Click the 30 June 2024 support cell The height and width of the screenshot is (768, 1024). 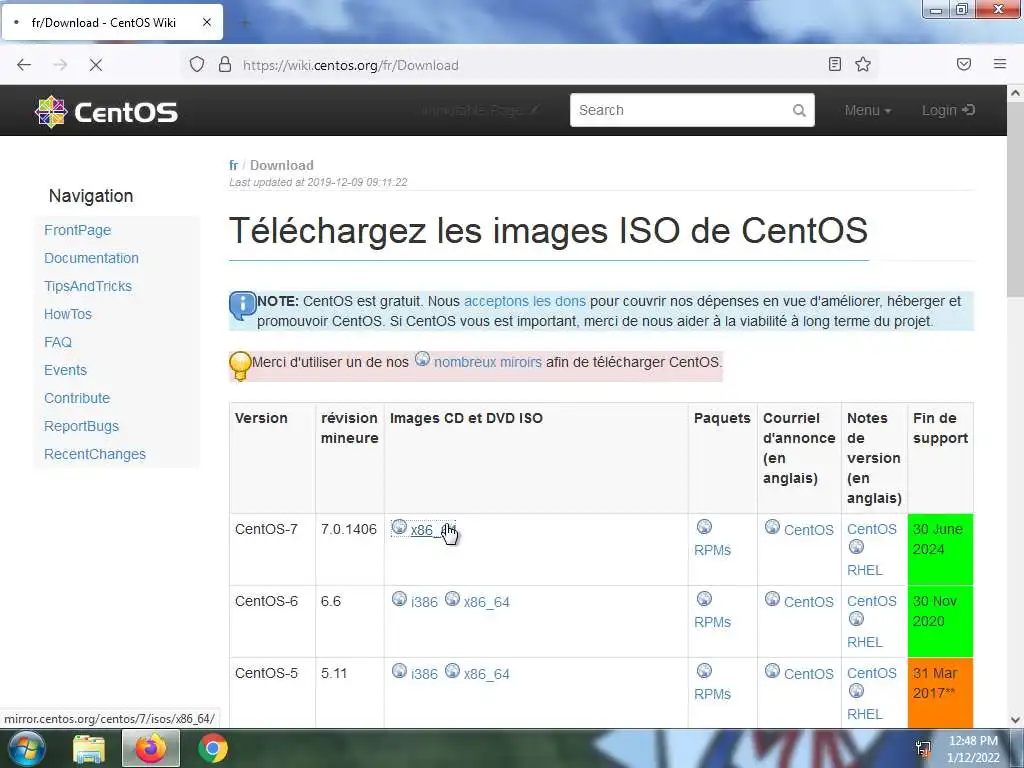(940, 549)
